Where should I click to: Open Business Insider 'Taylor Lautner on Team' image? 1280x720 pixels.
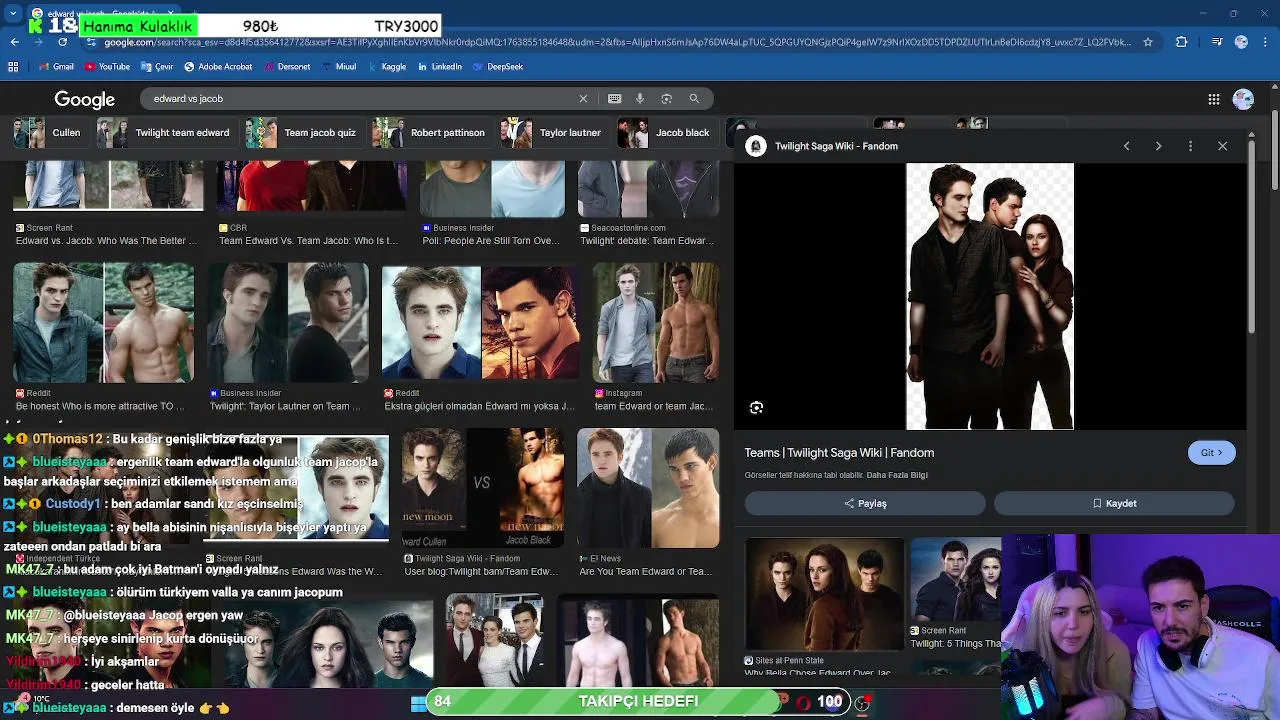pyautogui.click(x=288, y=323)
